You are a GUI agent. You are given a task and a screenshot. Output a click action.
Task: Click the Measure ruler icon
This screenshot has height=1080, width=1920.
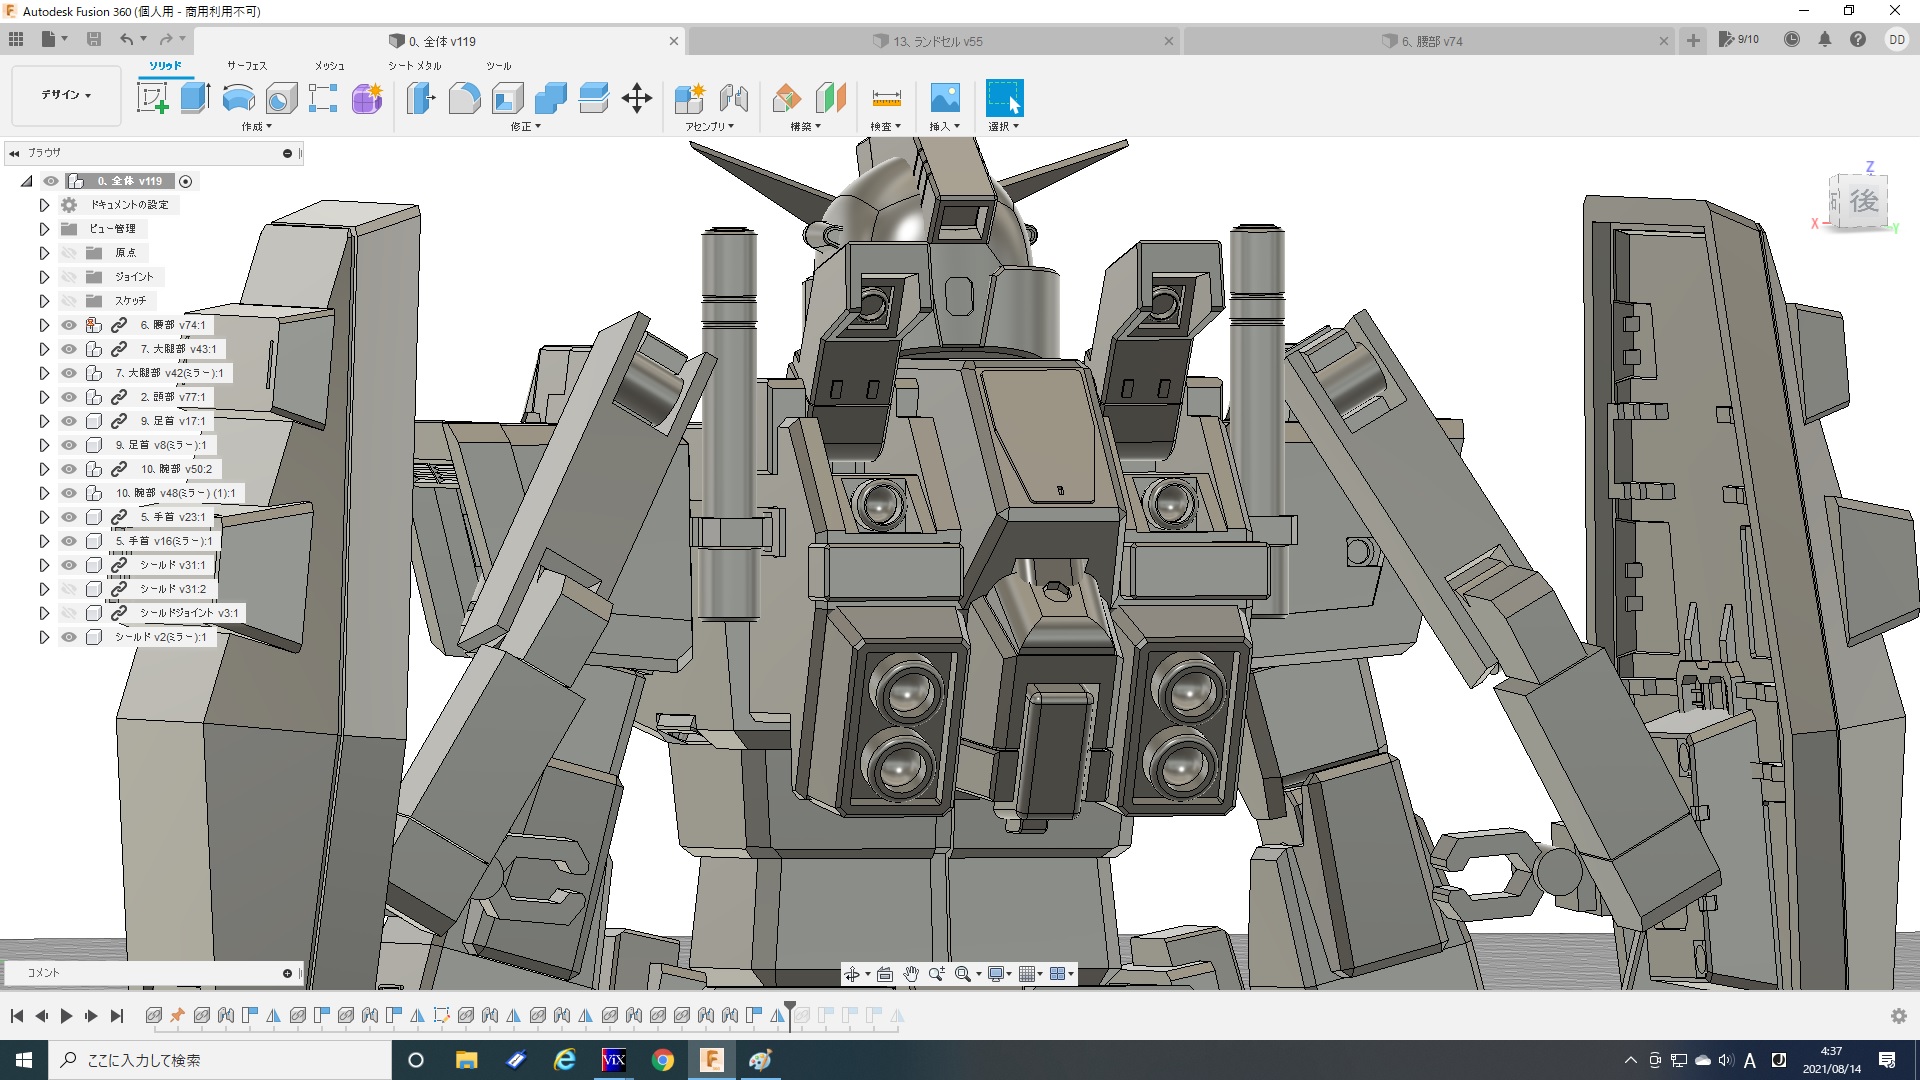[x=886, y=98]
